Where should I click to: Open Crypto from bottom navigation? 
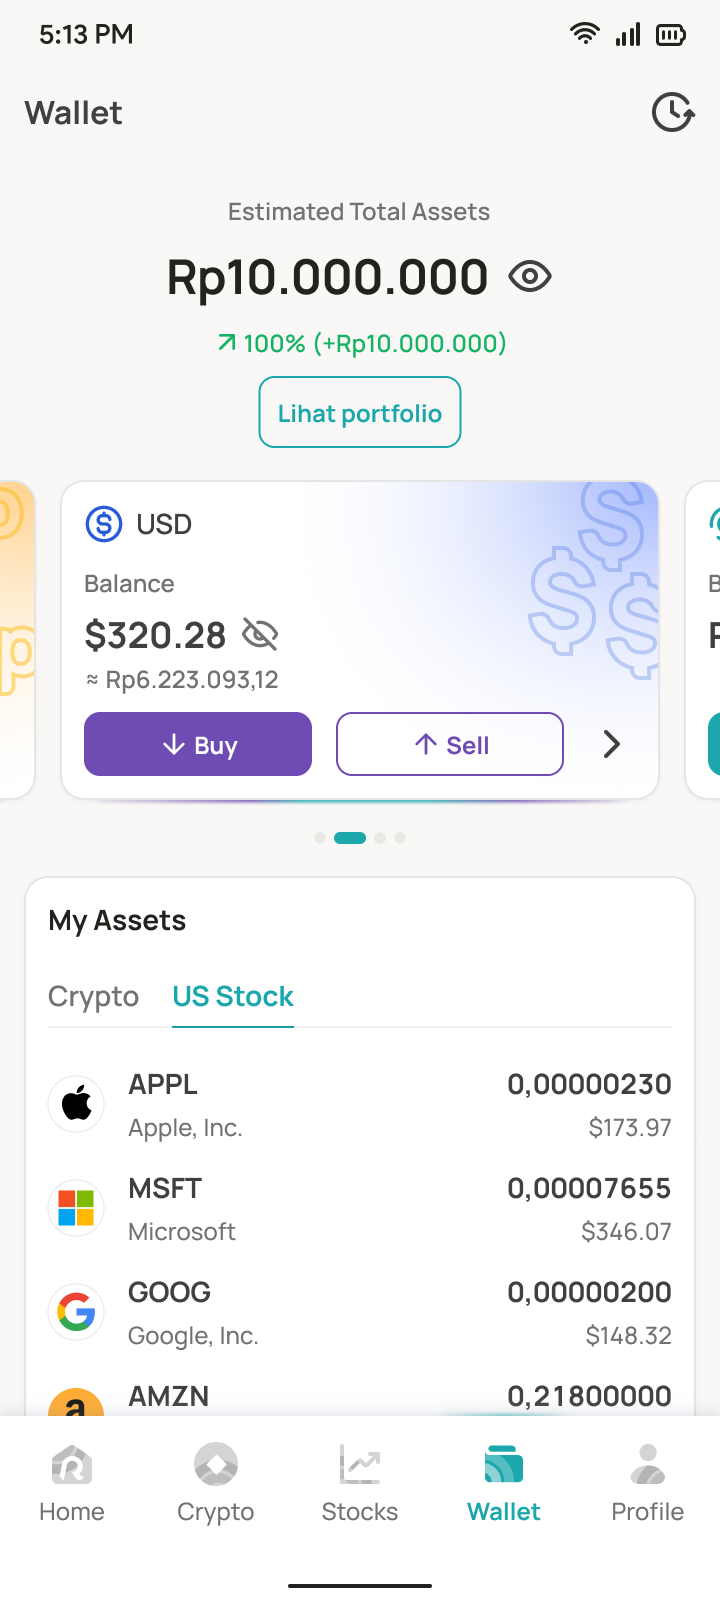coord(216,1484)
